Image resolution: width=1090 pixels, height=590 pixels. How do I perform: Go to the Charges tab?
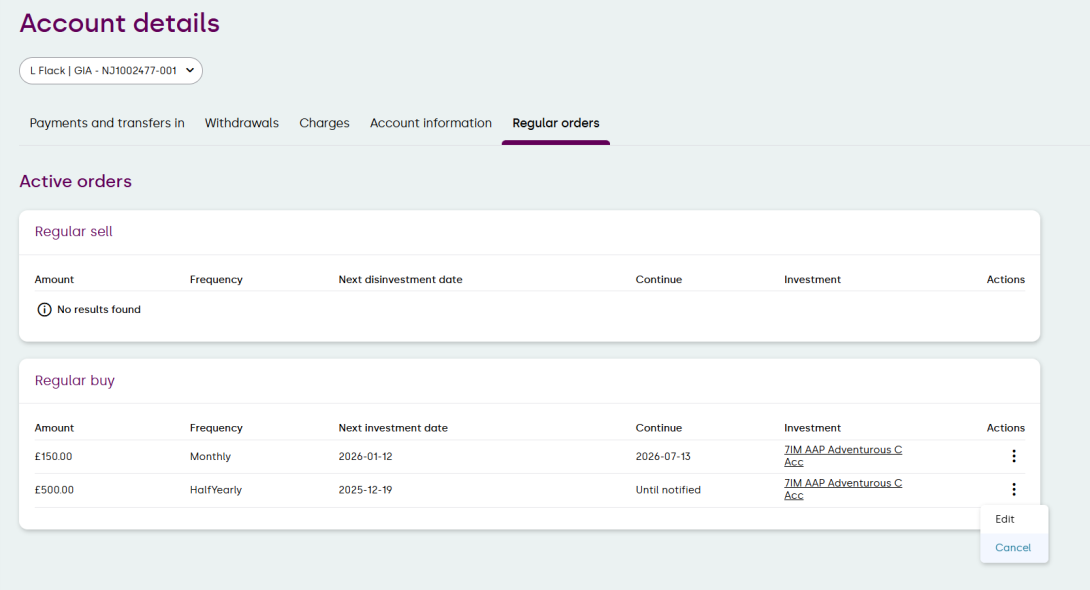[x=324, y=123]
